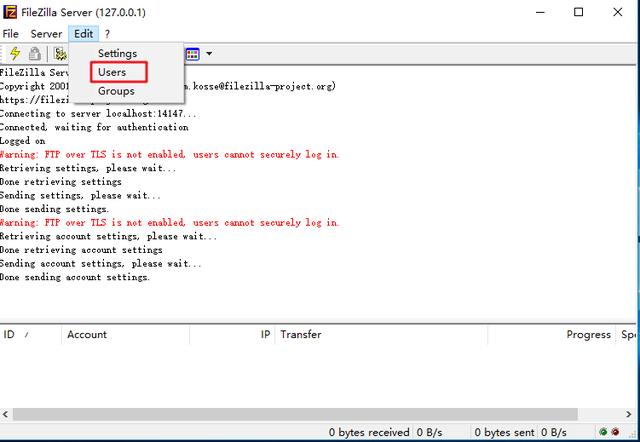Minimize the FileZilla Server window
The image size is (640, 442).
pos(540,12)
